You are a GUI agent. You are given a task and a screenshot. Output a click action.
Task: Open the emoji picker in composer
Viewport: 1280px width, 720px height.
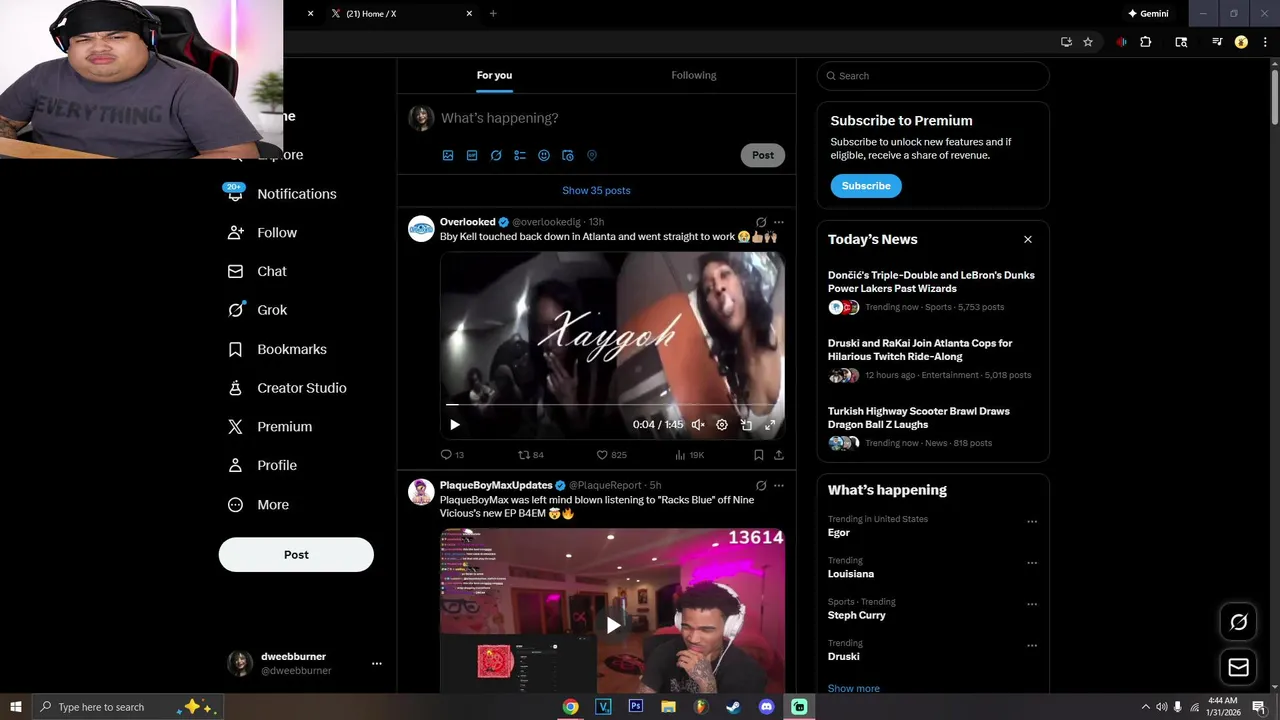[544, 155]
